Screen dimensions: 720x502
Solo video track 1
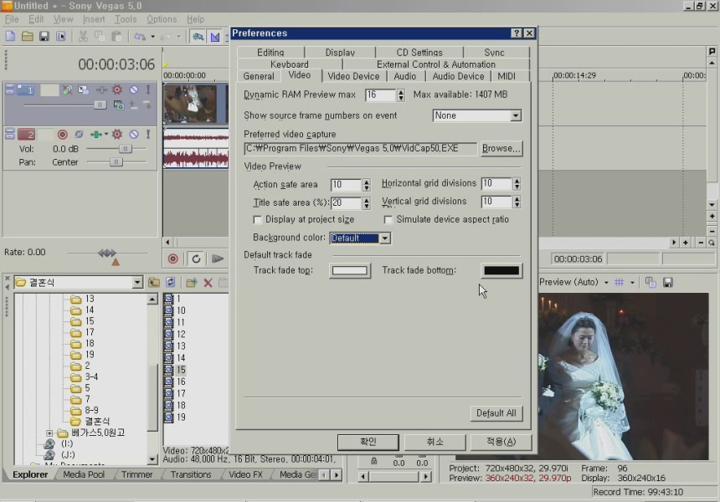(x=148, y=90)
